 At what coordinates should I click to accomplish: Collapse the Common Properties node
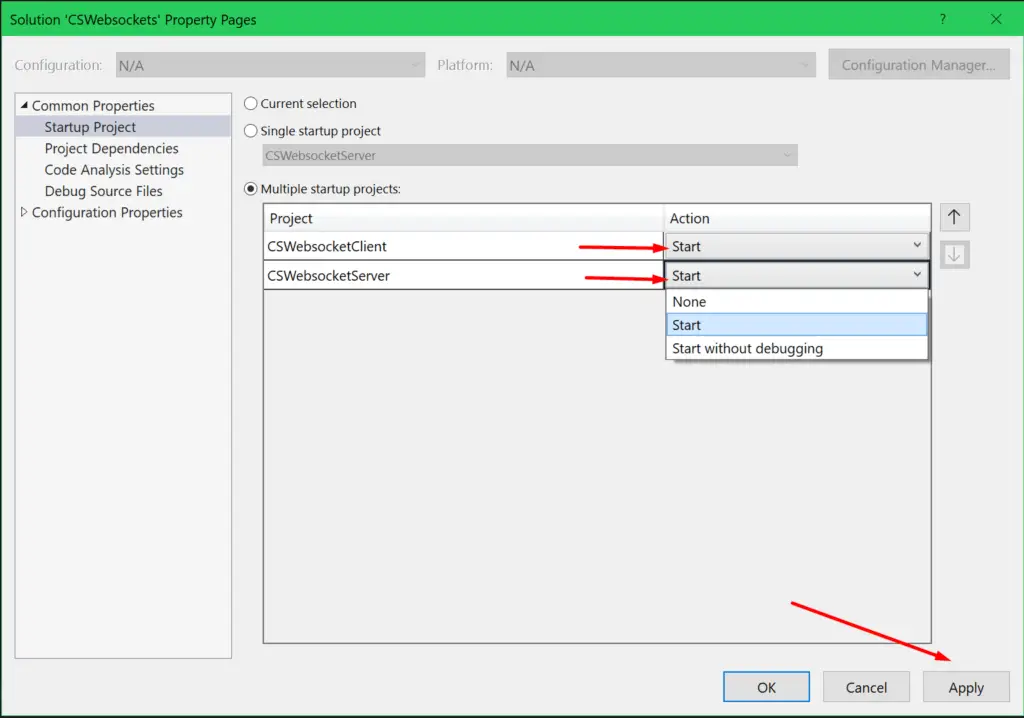pos(22,105)
